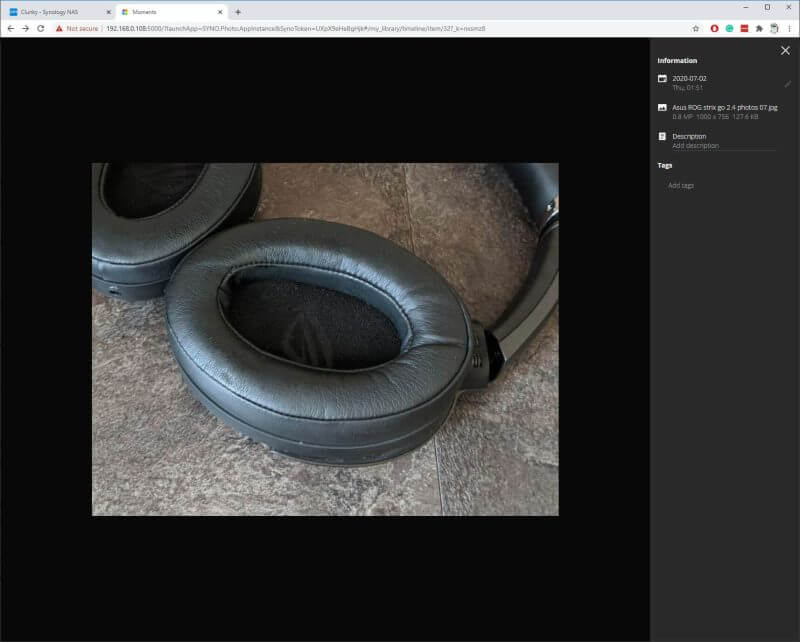The width and height of the screenshot is (800, 642).
Task: Open the browser profile avatar
Action: [774, 29]
